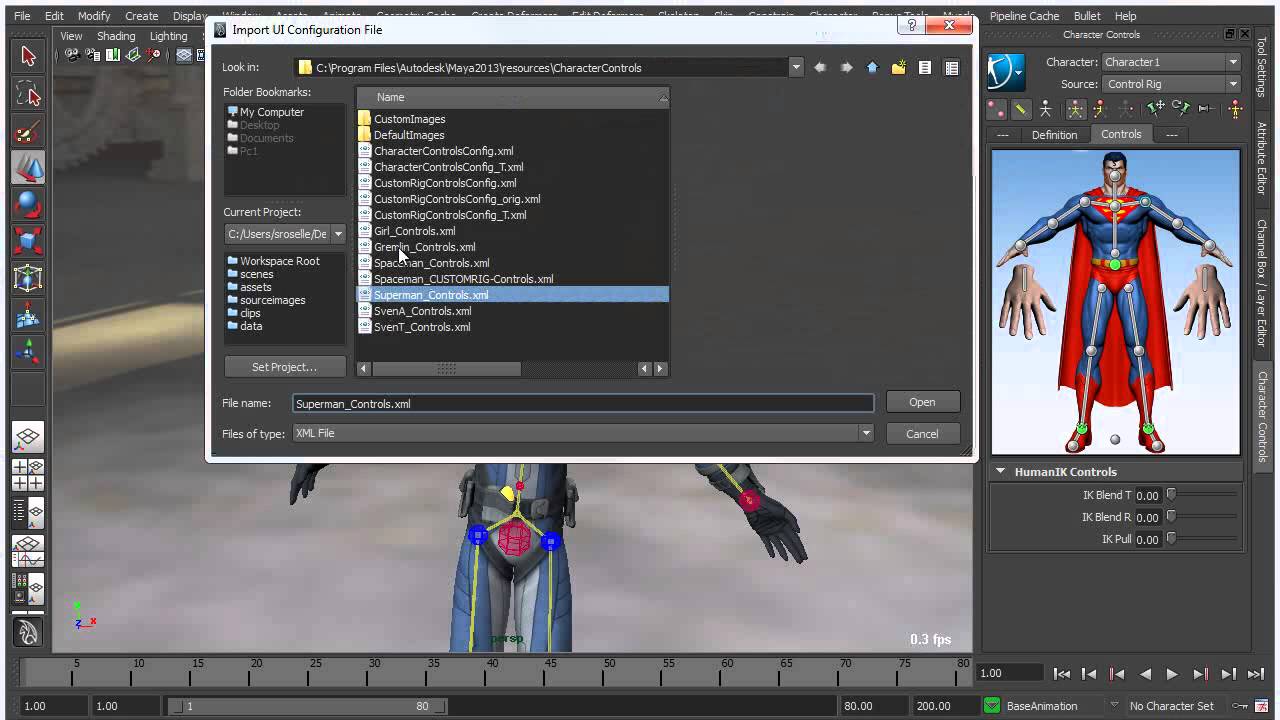Select My Computer in Folder Bookmarks
This screenshot has height=720, width=1280.
pyautogui.click(x=272, y=112)
